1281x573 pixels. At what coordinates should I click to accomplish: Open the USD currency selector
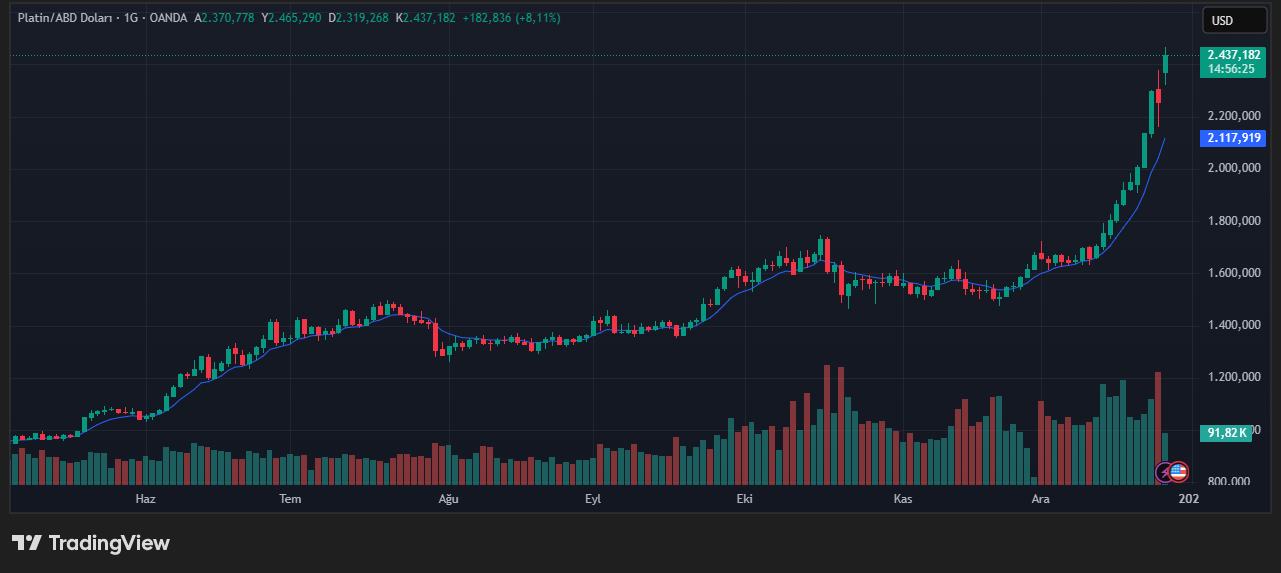[x=1226, y=20]
